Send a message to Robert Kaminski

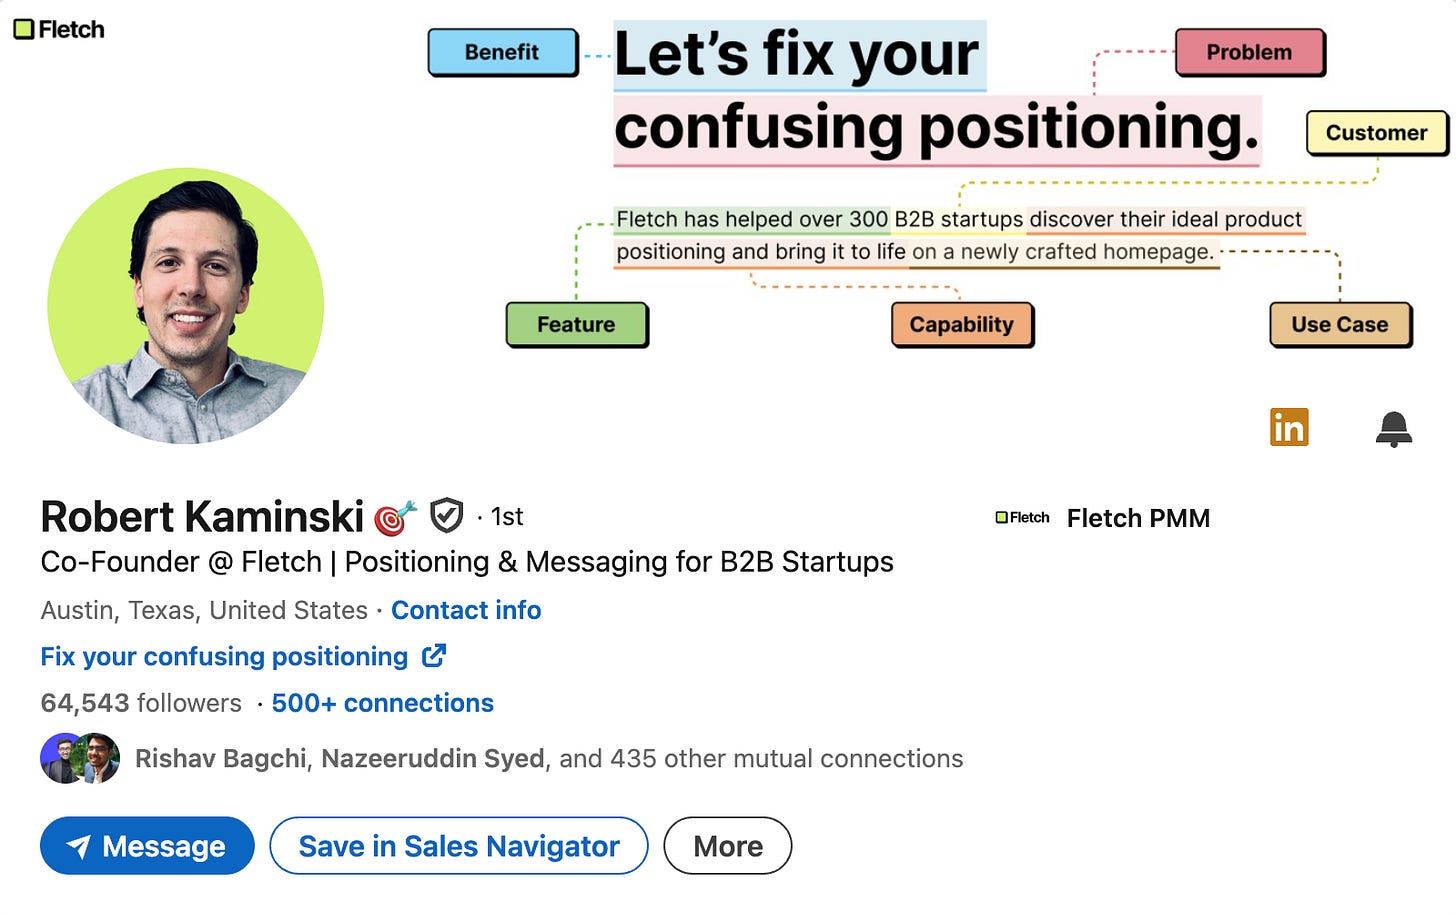146,845
